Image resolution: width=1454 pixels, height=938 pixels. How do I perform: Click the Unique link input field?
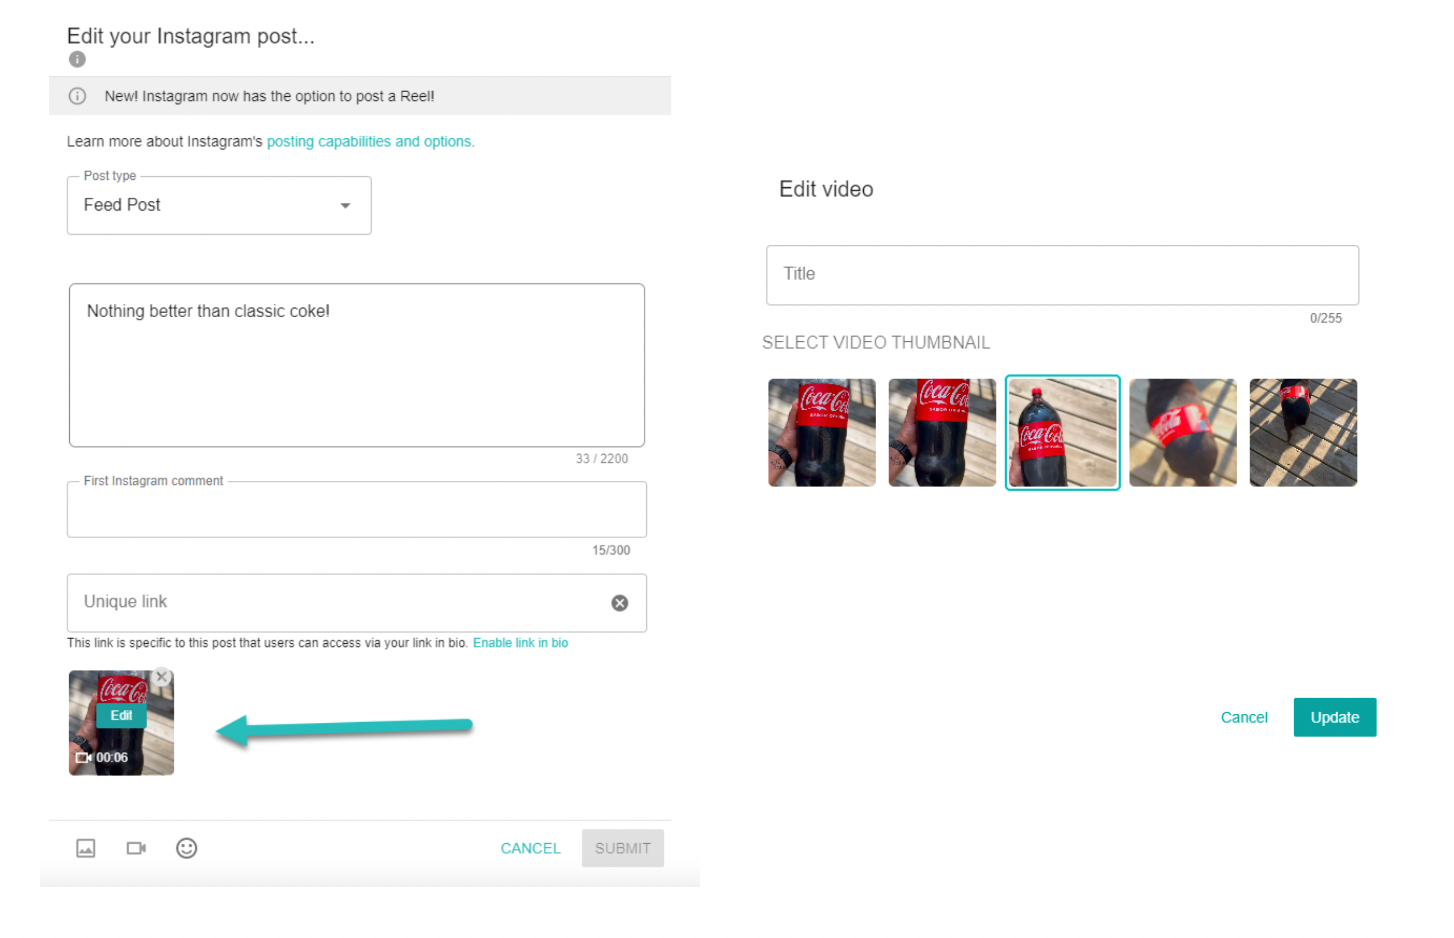click(x=357, y=603)
